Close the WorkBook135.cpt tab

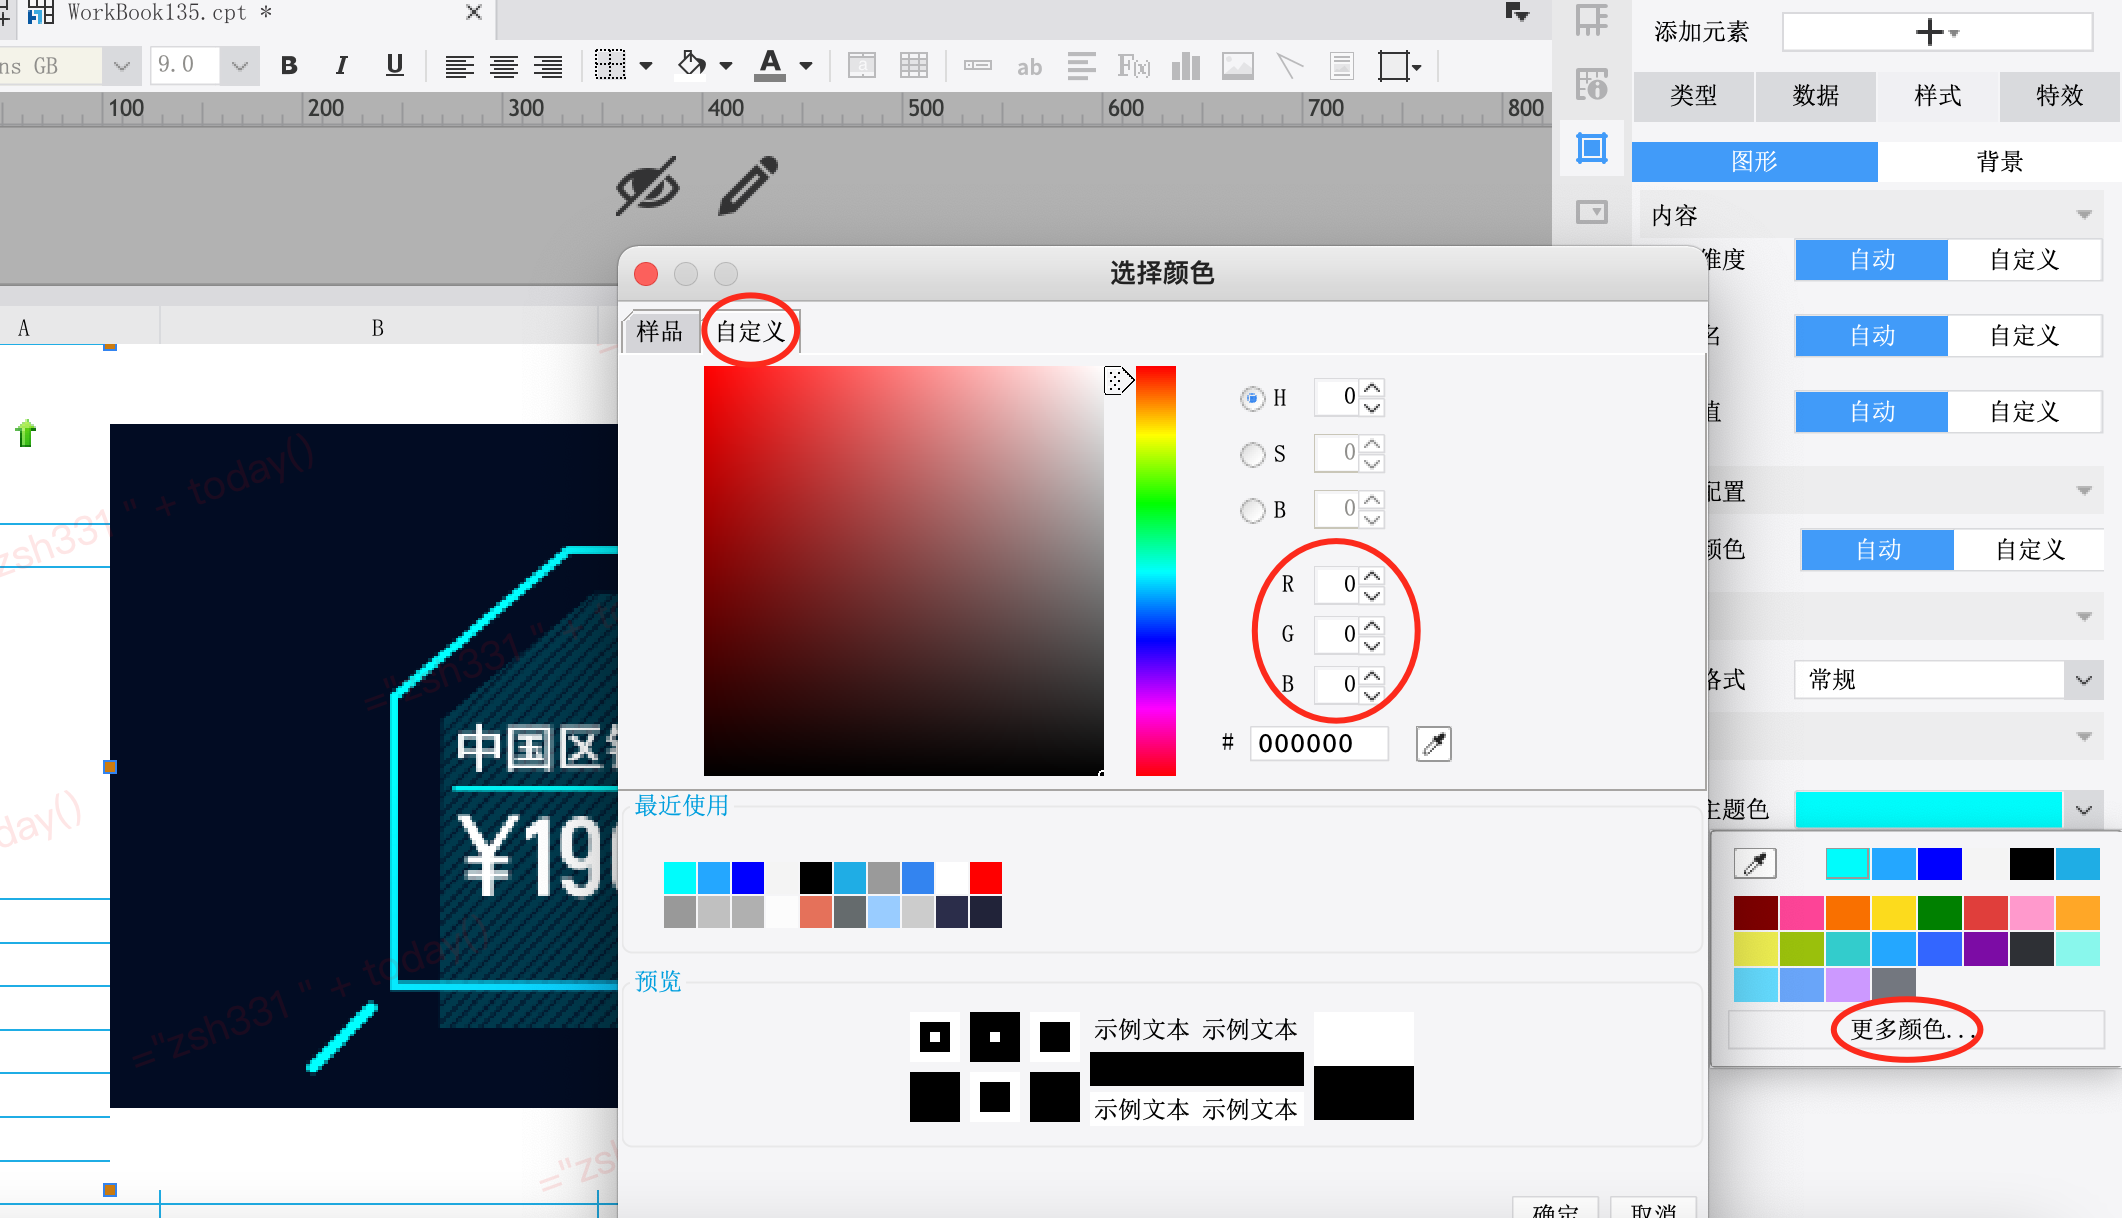[474, 12]
